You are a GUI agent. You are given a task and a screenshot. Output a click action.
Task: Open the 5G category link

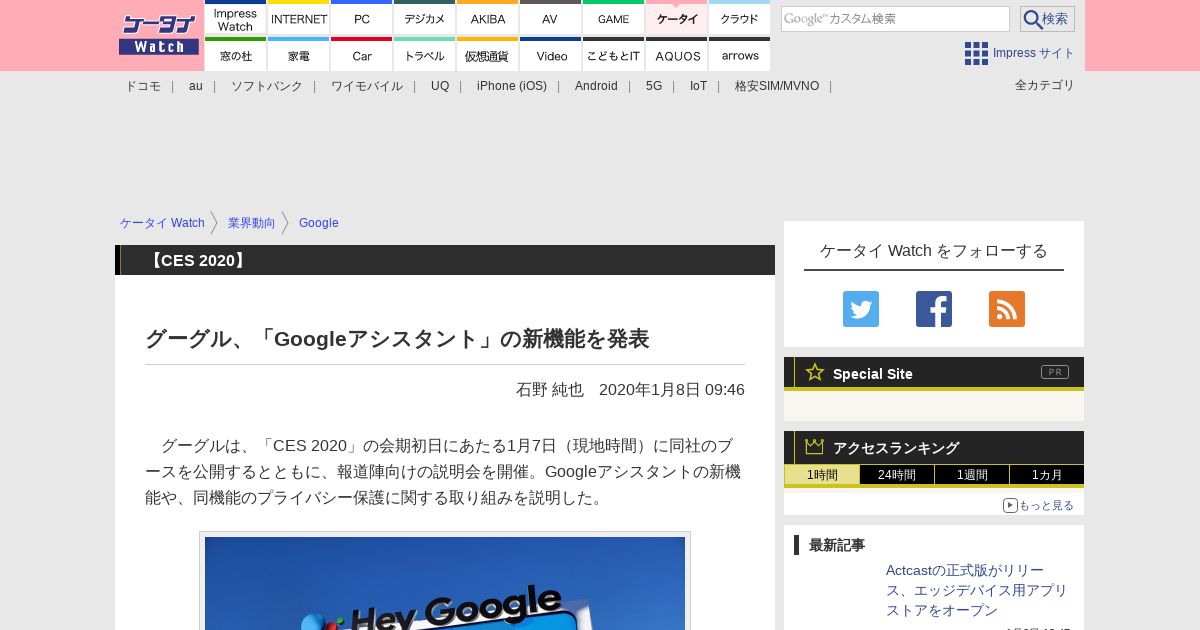pyautogui.click(x=654, y=86)
